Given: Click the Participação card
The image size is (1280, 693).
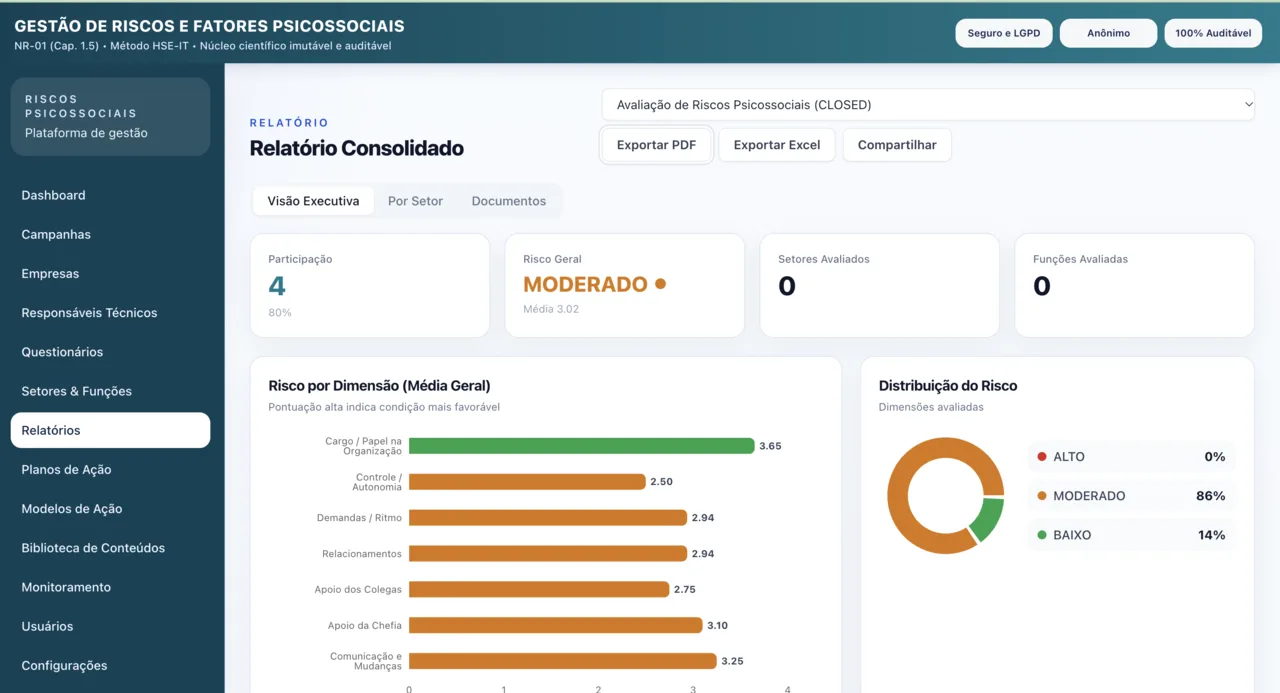Looking at the screenshot, I should pos(370,285).
